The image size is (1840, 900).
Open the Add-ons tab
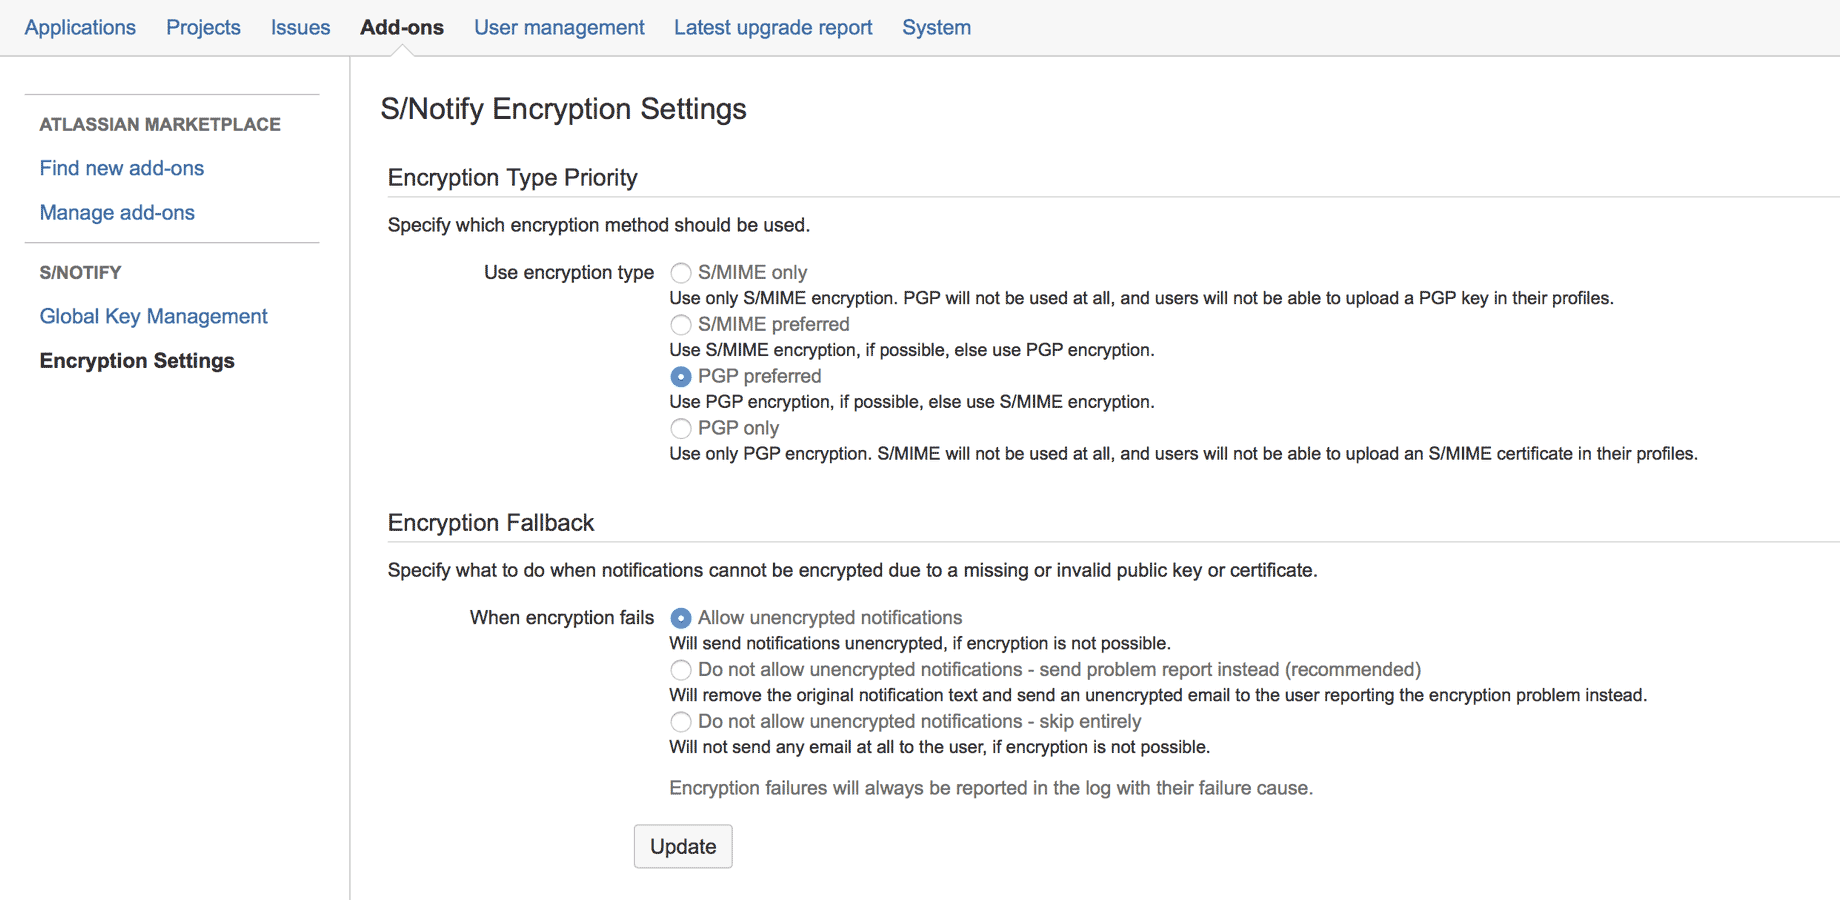(x=402, y=27)
